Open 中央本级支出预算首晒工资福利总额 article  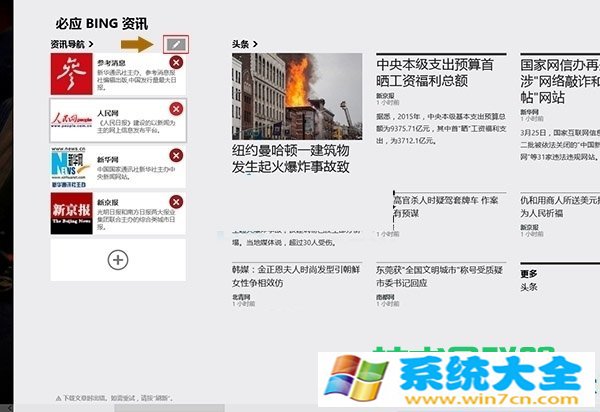435,73
